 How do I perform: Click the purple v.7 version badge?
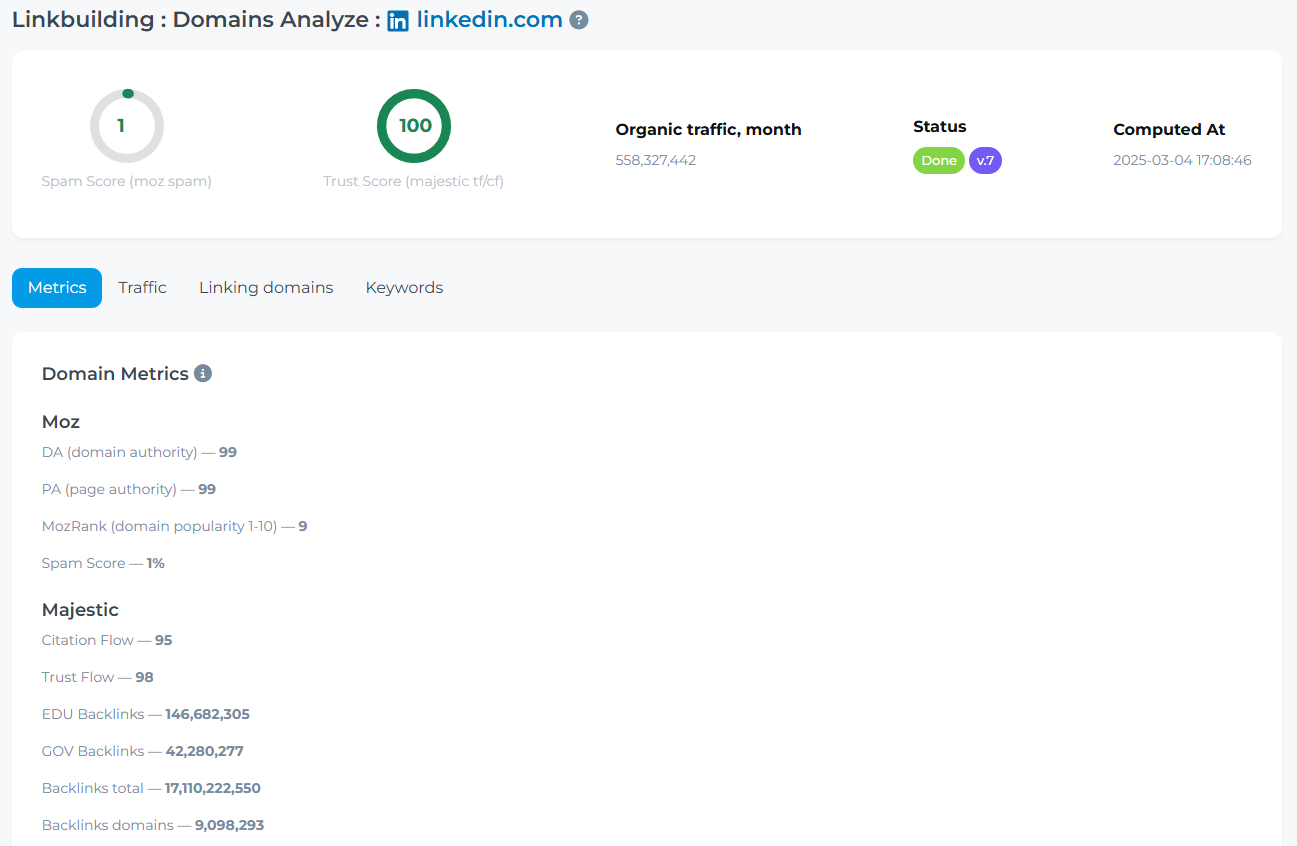[985, 161]
